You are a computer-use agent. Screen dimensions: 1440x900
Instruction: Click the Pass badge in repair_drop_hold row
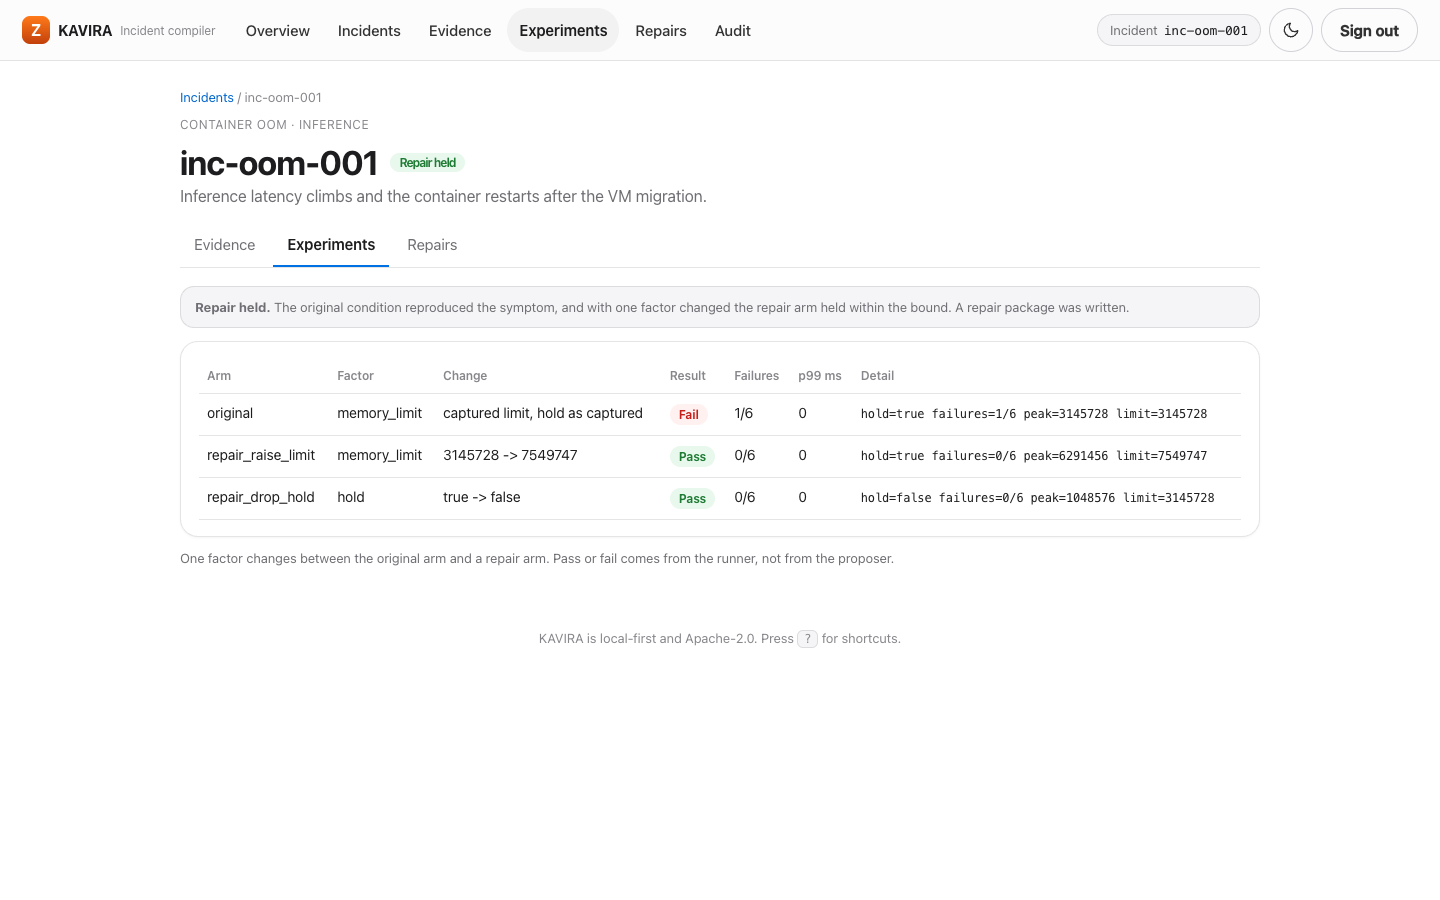tap(692, 498)
